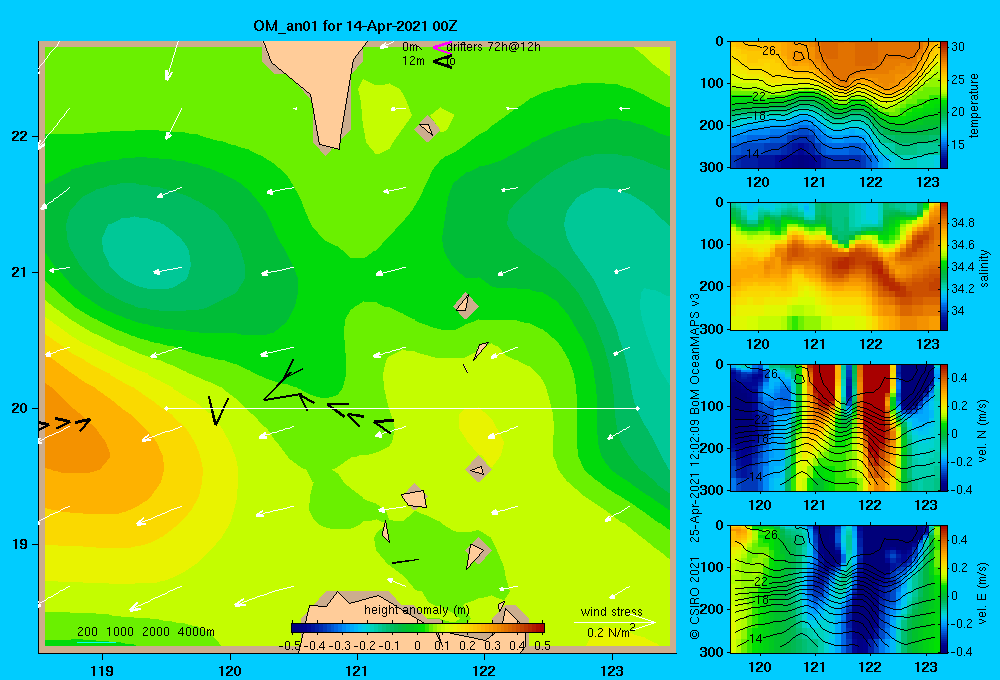Viewport: 1000px width, 680px height.
Task: Click the 'wind stress' label
Action: coord(611,611)
